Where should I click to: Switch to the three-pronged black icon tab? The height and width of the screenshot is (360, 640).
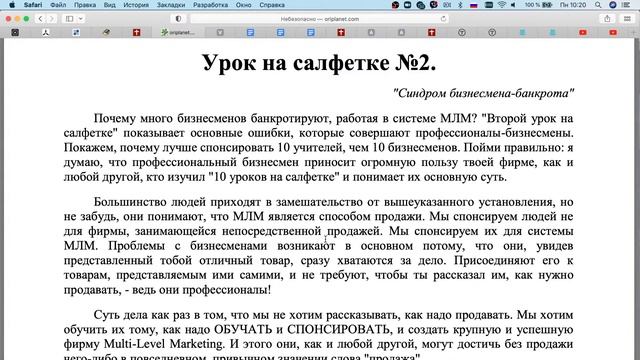pyautogui.click(x=45, y=32)
